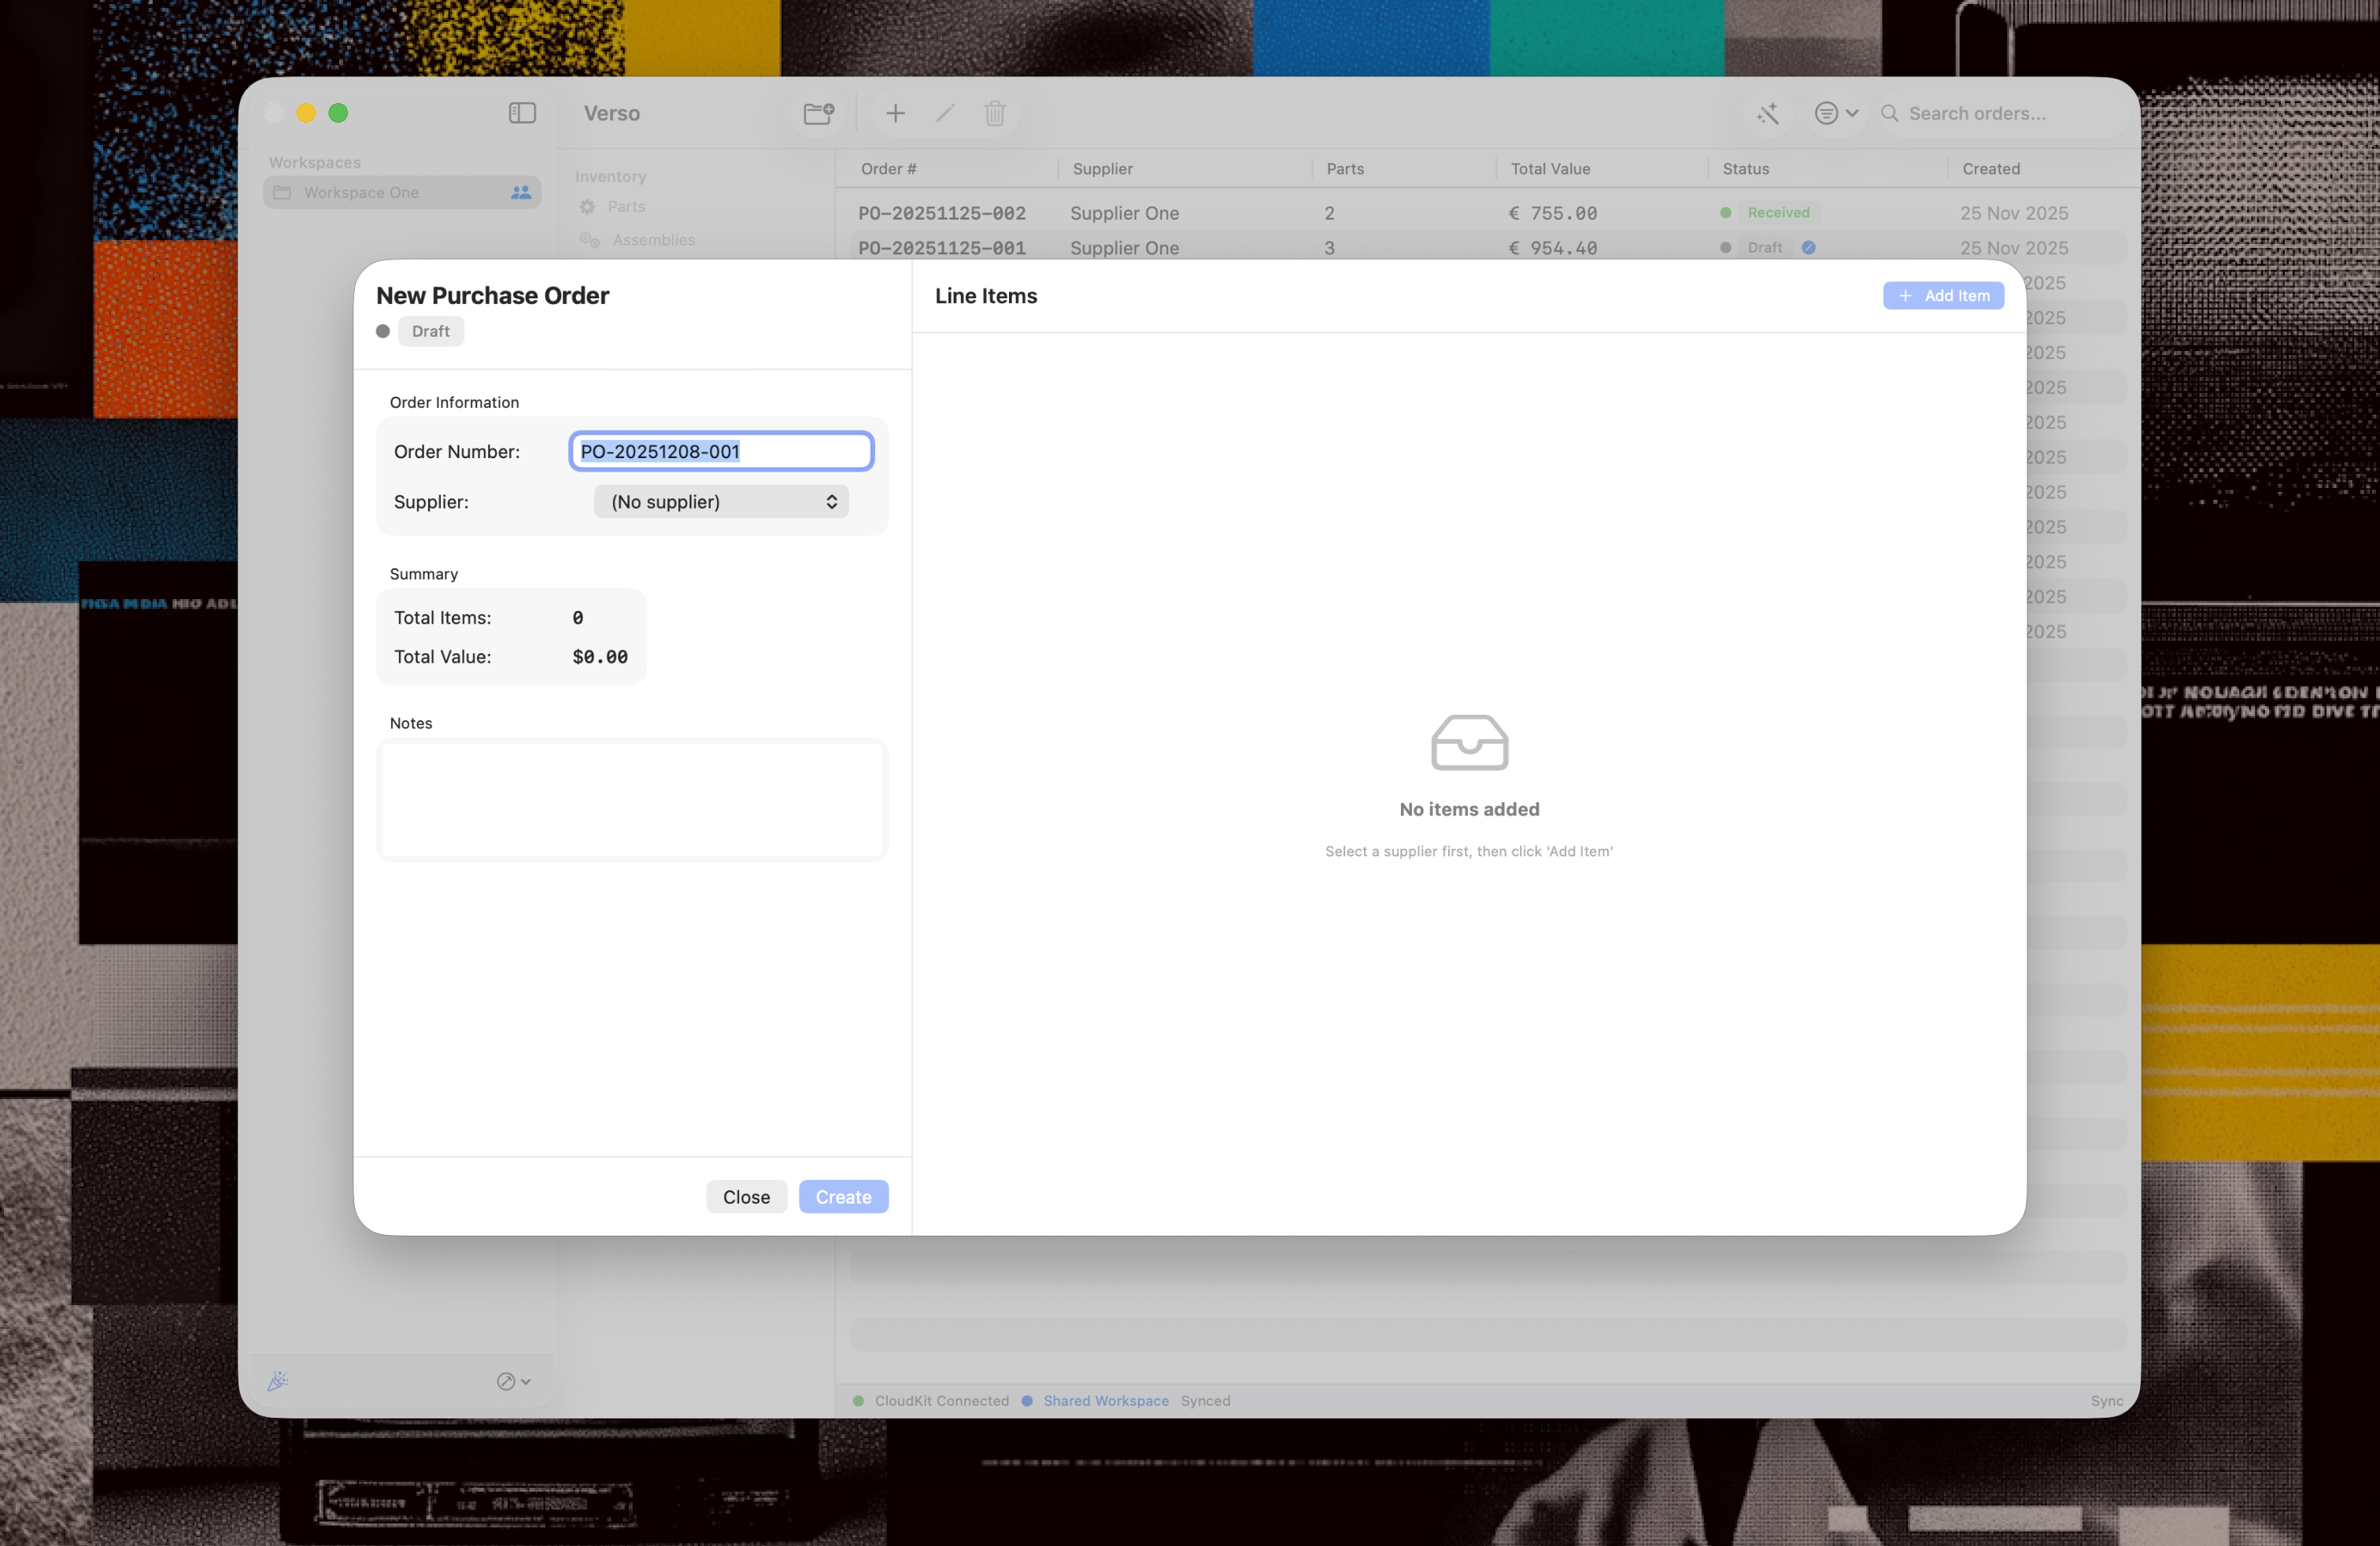Open the filter options dropdown in toolbar
Viewport: 2380px width, 1546px height.
coord(1836,113)
